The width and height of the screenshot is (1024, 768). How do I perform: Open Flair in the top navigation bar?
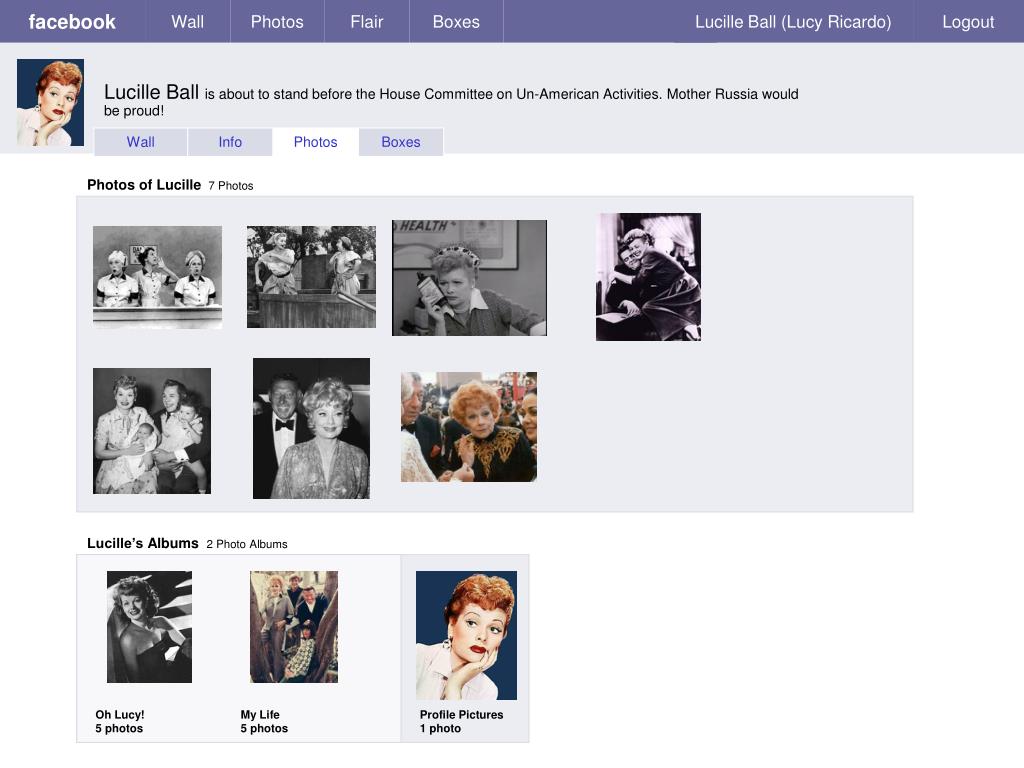tap(366, 22)
